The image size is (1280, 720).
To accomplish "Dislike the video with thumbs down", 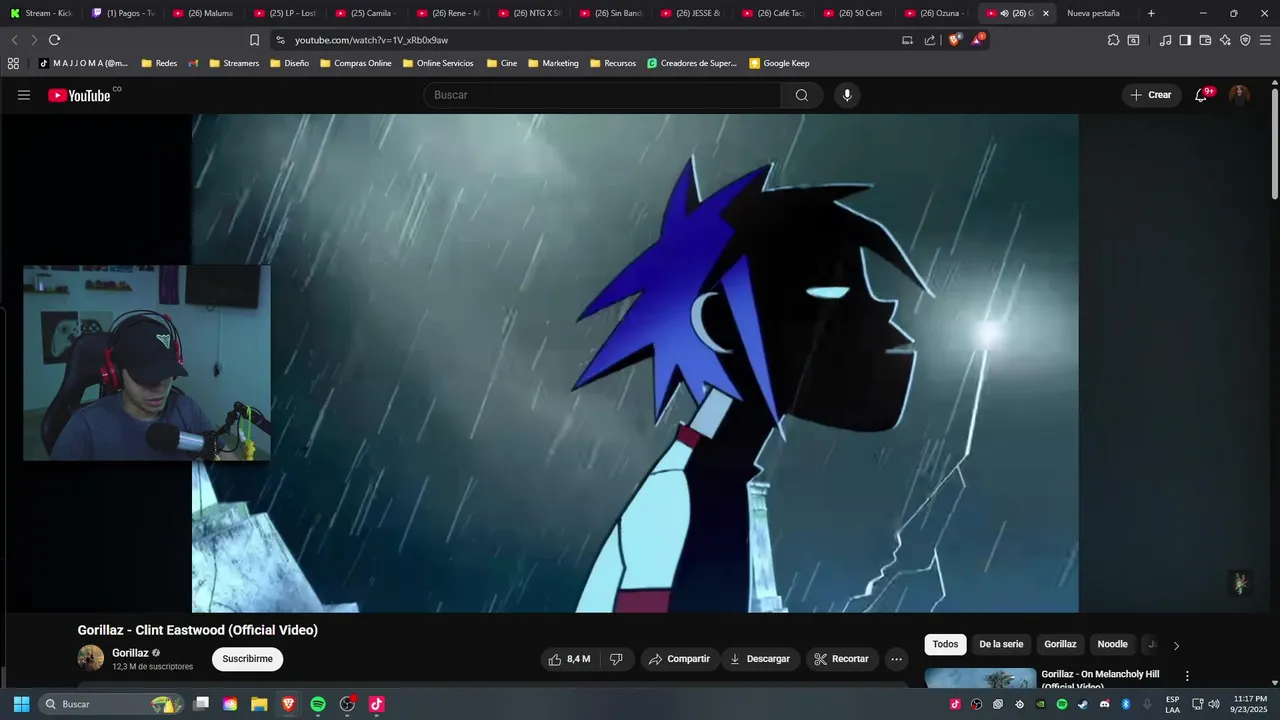I will pyautogui.click(x=616, y=659).
